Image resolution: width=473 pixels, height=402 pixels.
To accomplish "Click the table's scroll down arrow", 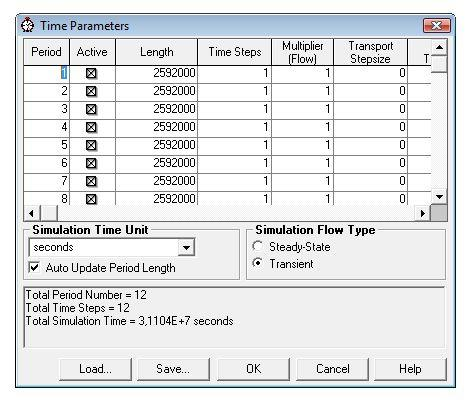I will click(x=439, y=197).
